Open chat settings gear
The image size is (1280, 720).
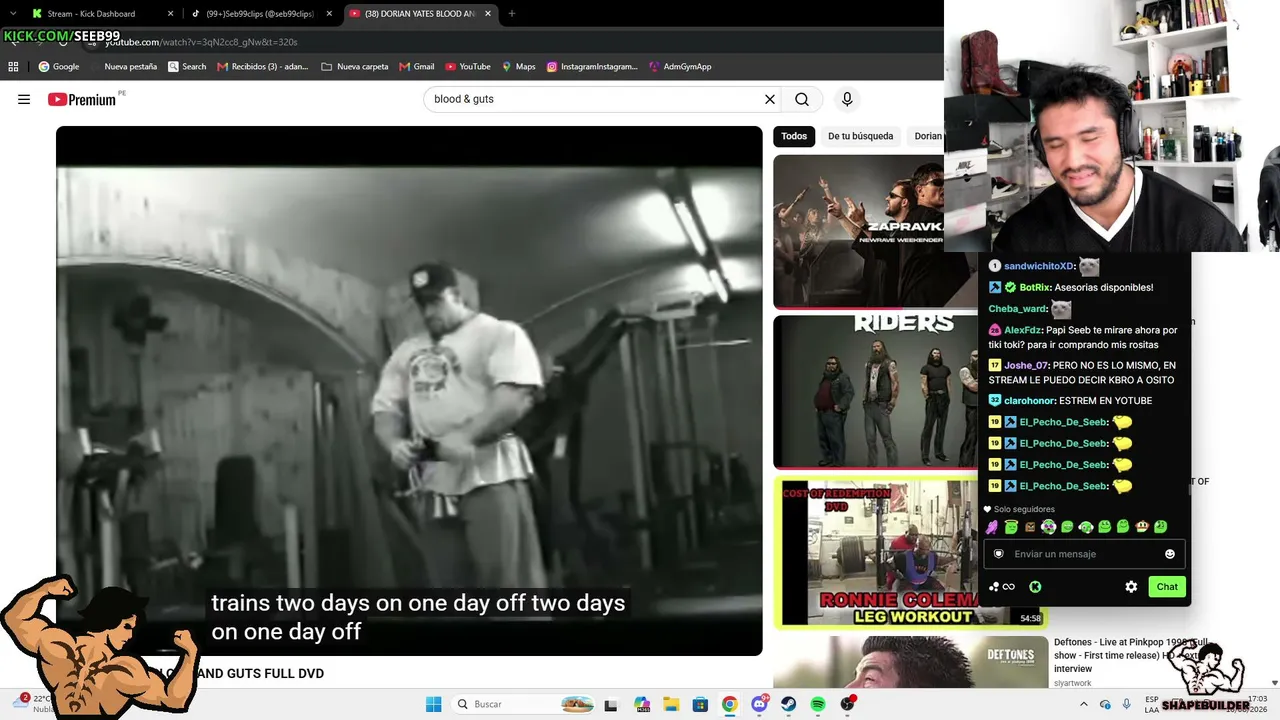click(x=1131, y=587)
